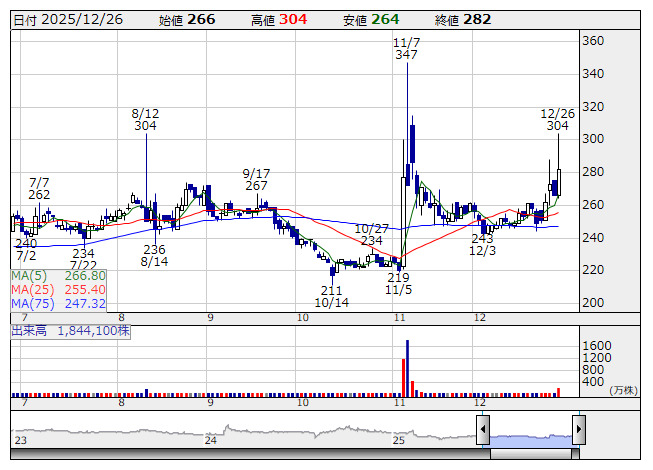Click the right range handle in the navigator
This screenshot has height=470, width=653.
pyautogui.click(x=578, y=431)
